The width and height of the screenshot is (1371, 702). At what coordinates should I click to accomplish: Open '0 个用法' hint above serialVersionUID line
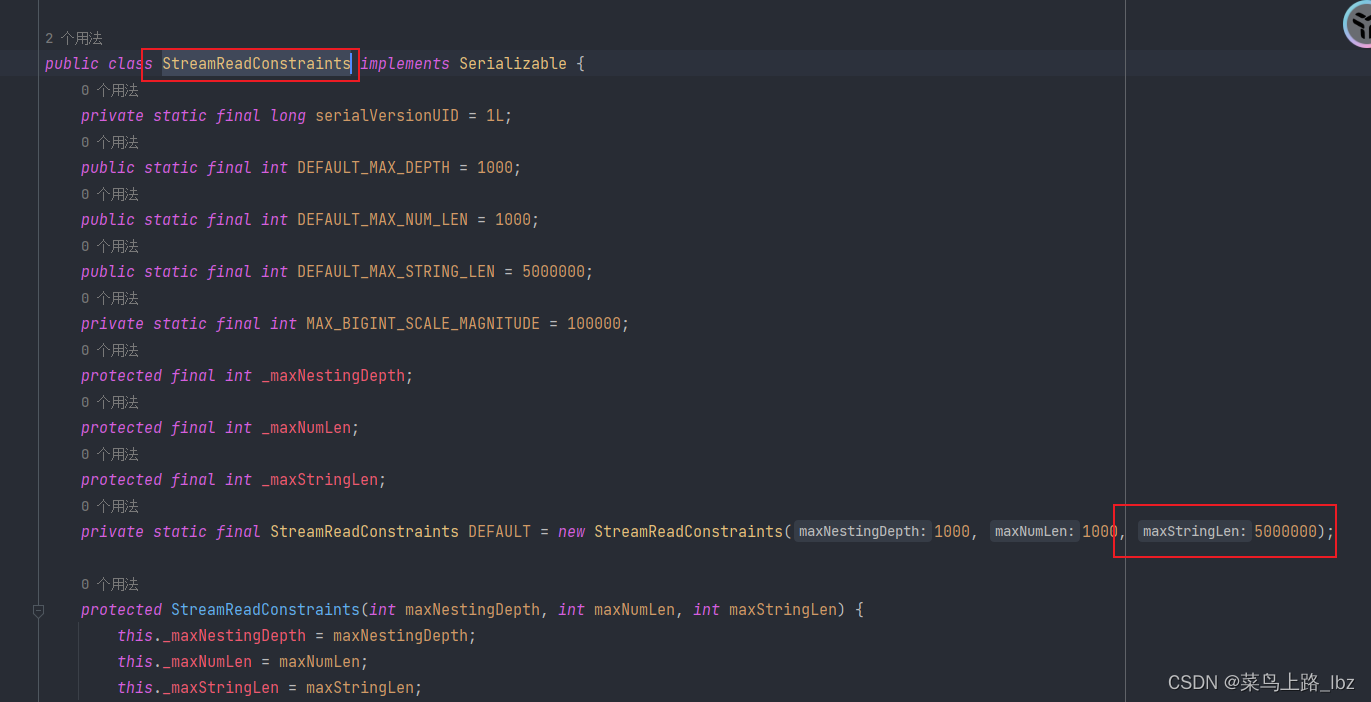[110, 90]
